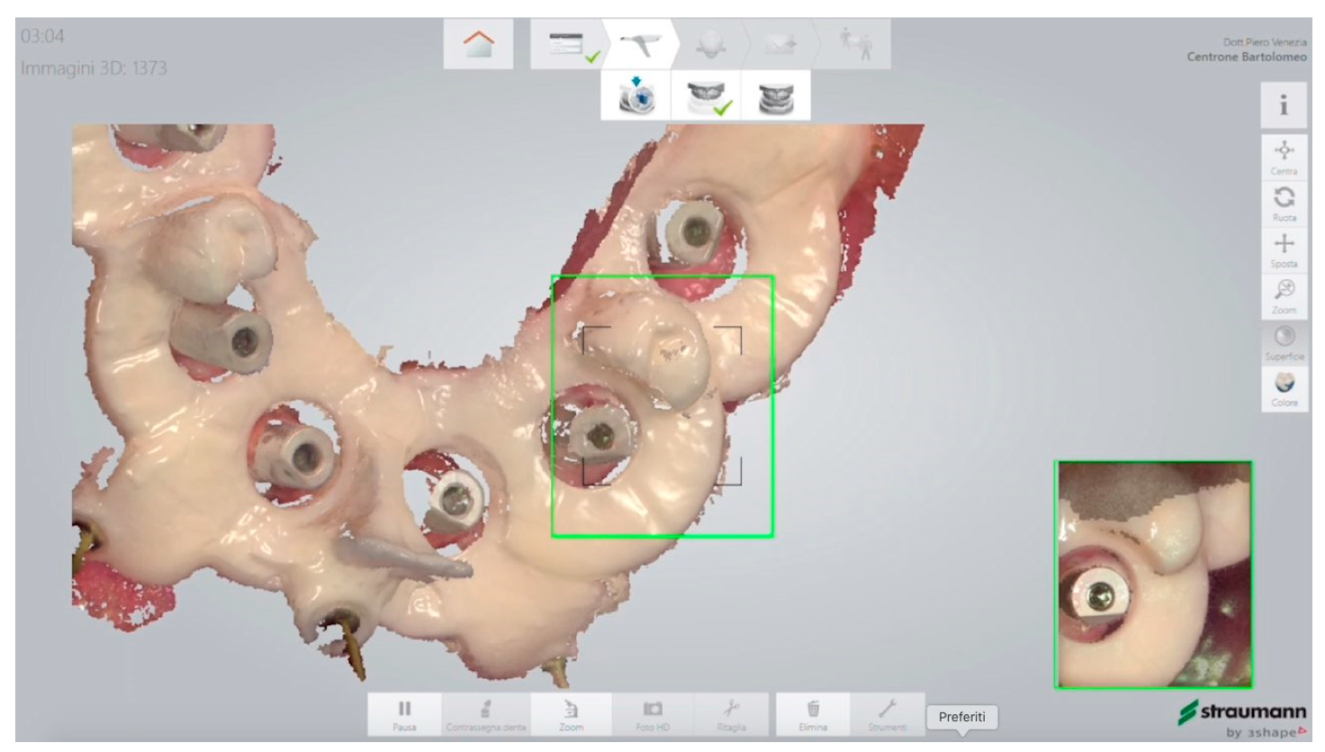Activate the Ruota rotate tool
The height and width of the screenshot is (752, 1325).
click(1283, 201)
